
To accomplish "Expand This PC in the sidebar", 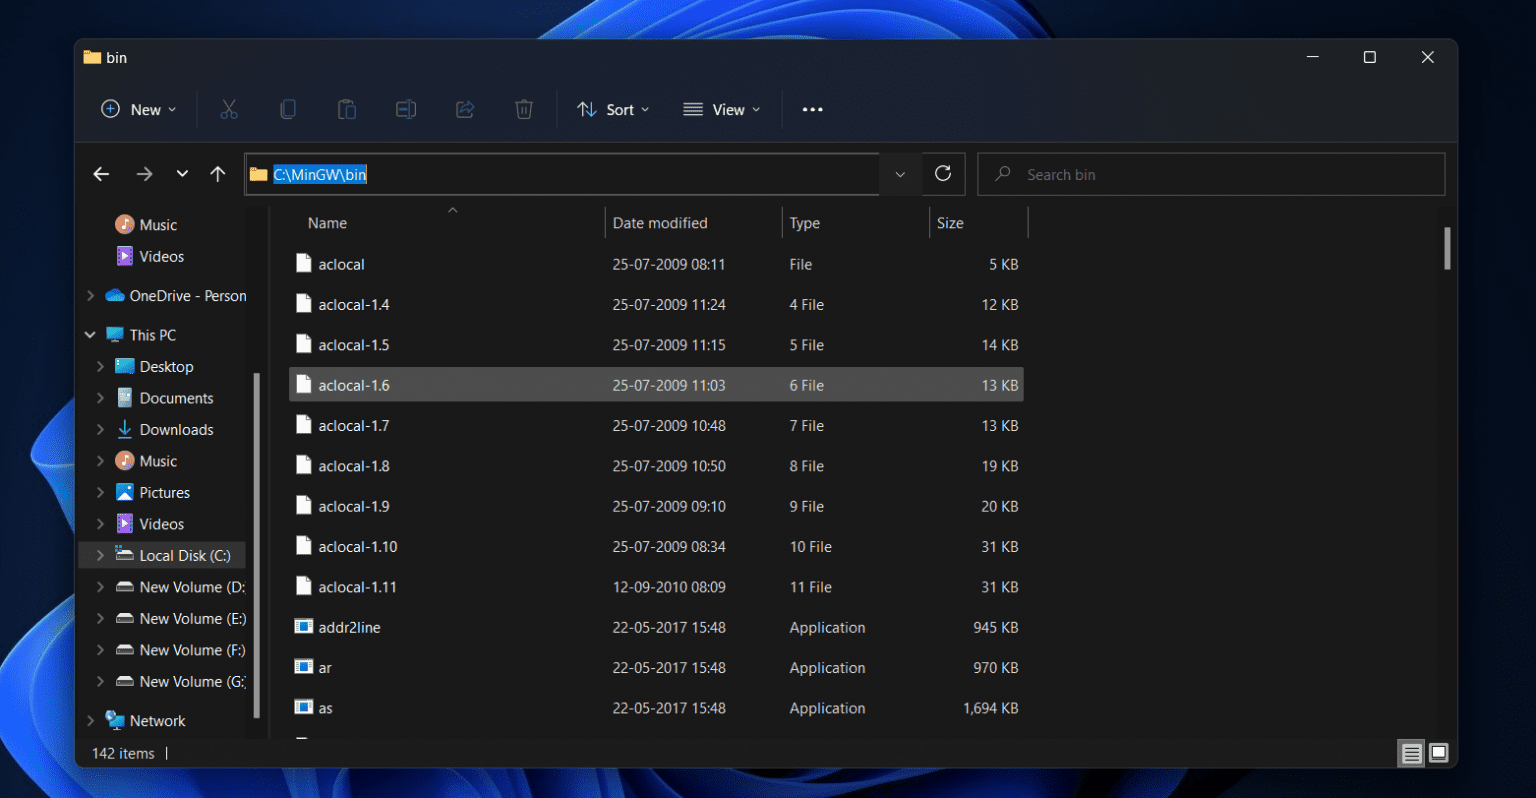I will coord(89,334).
